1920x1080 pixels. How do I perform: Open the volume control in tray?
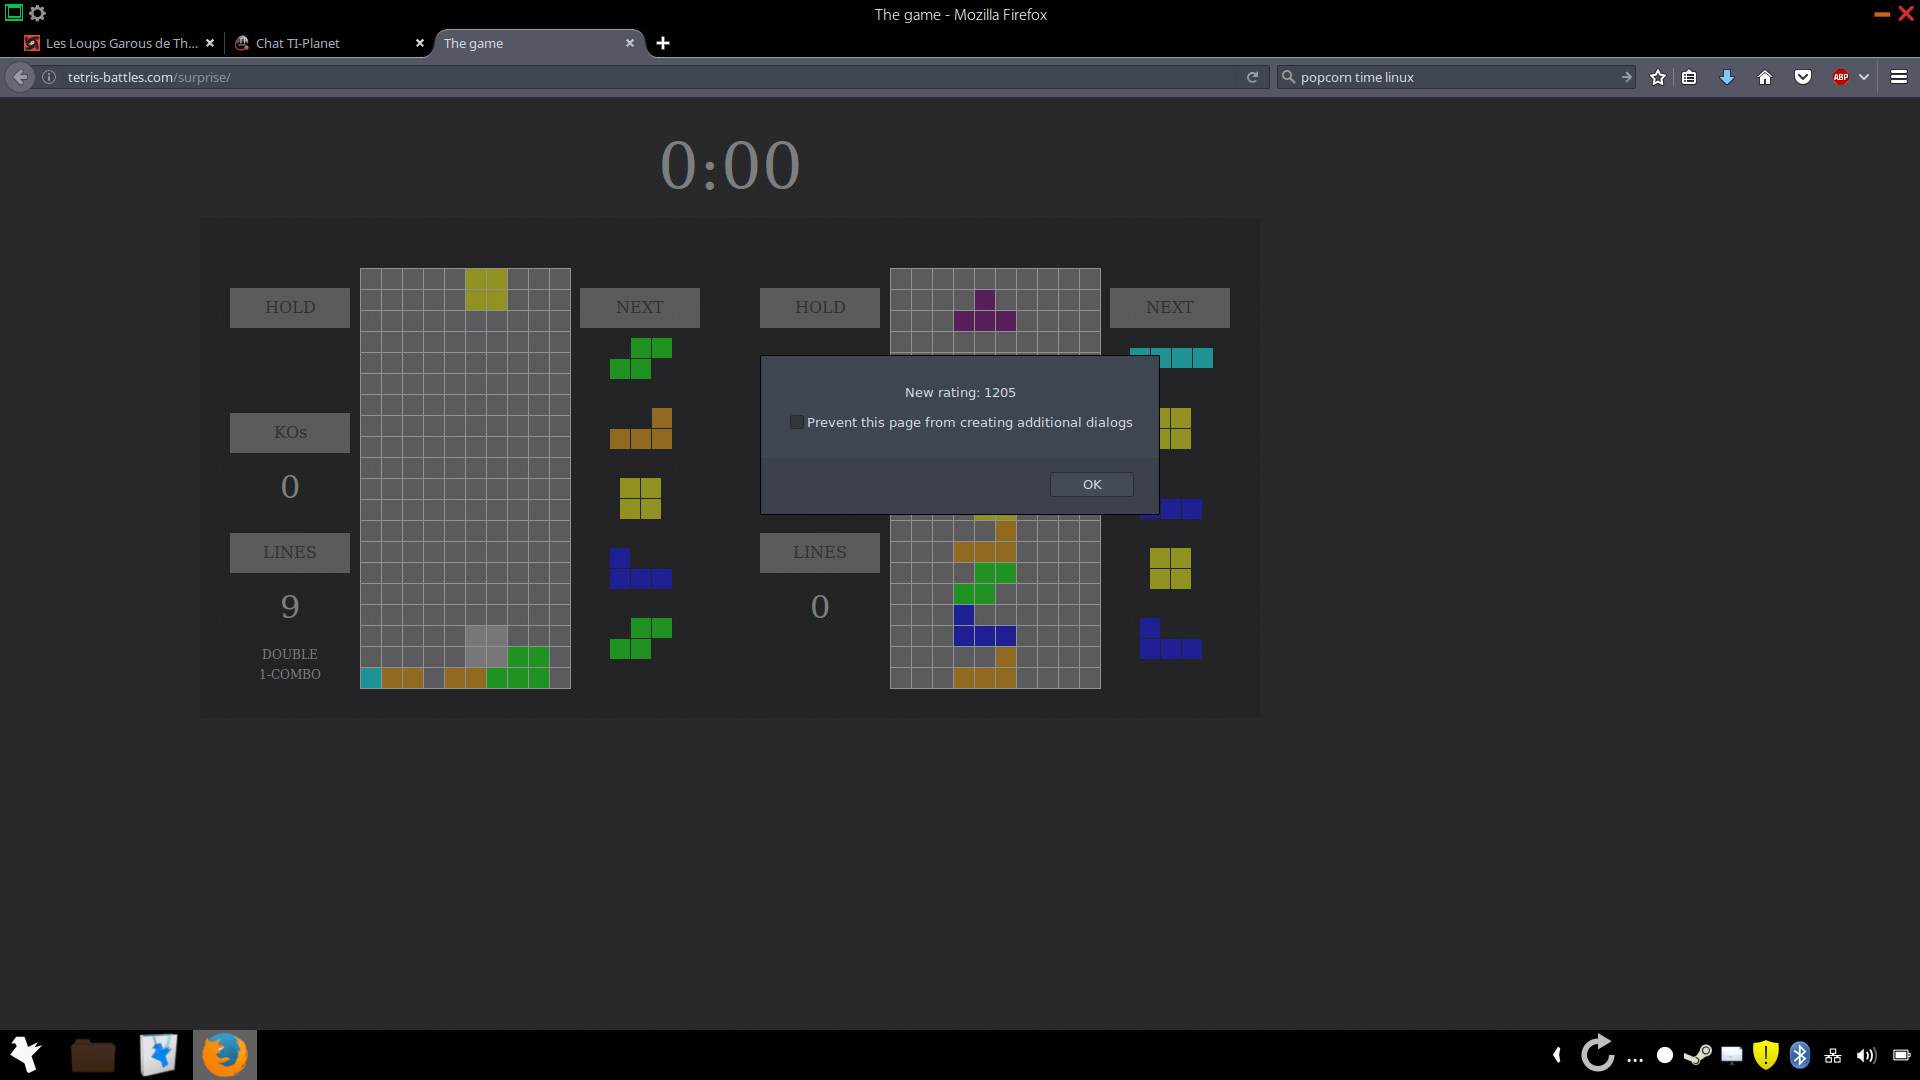click(1866, 1055)
